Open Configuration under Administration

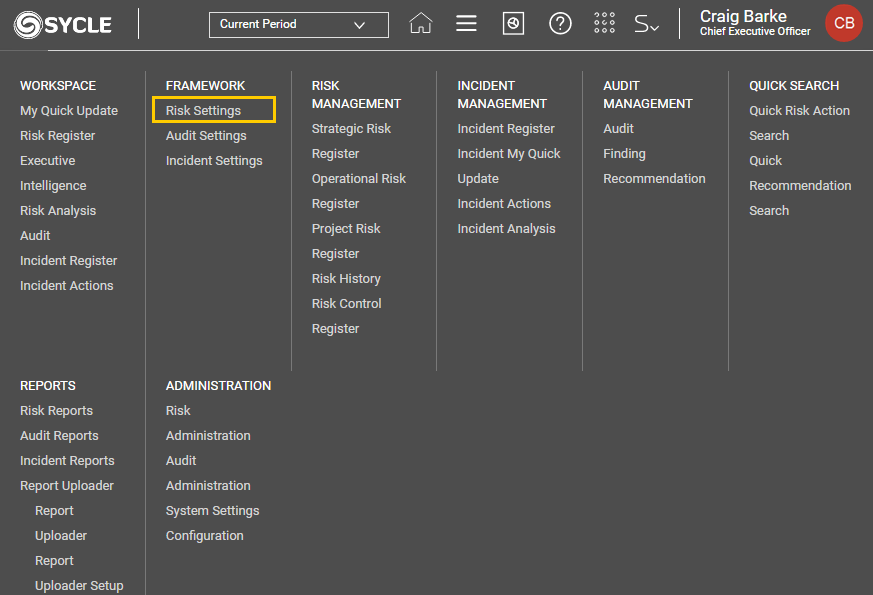tap(204, 536)
